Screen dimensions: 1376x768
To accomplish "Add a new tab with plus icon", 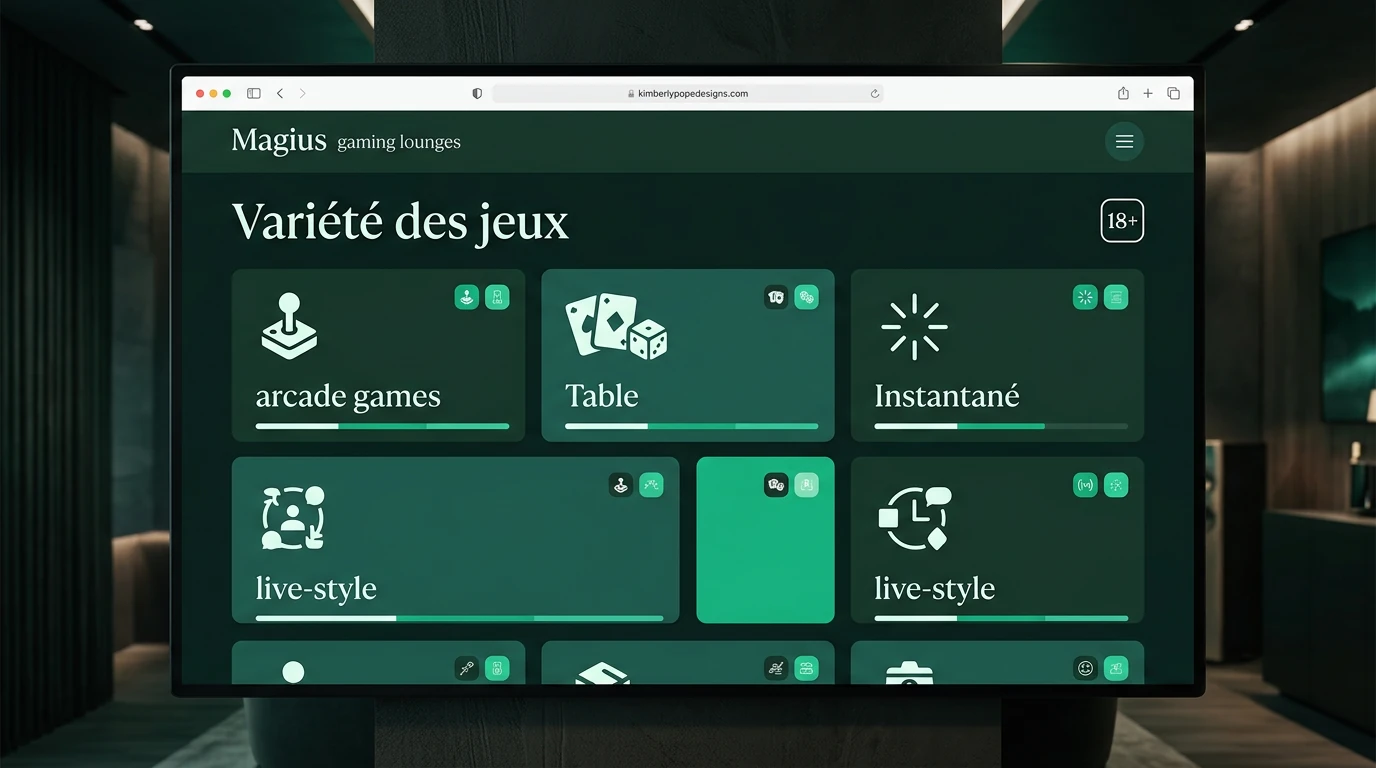I will [x=1148, y=93].
